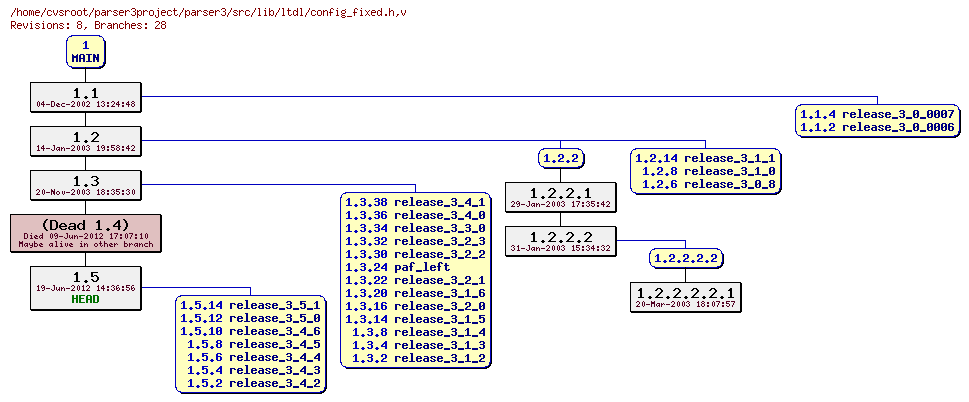Click tag 1.5.10 release_3_4_6
The width and height of the screenshot is (969, 402).
point(250,331)
